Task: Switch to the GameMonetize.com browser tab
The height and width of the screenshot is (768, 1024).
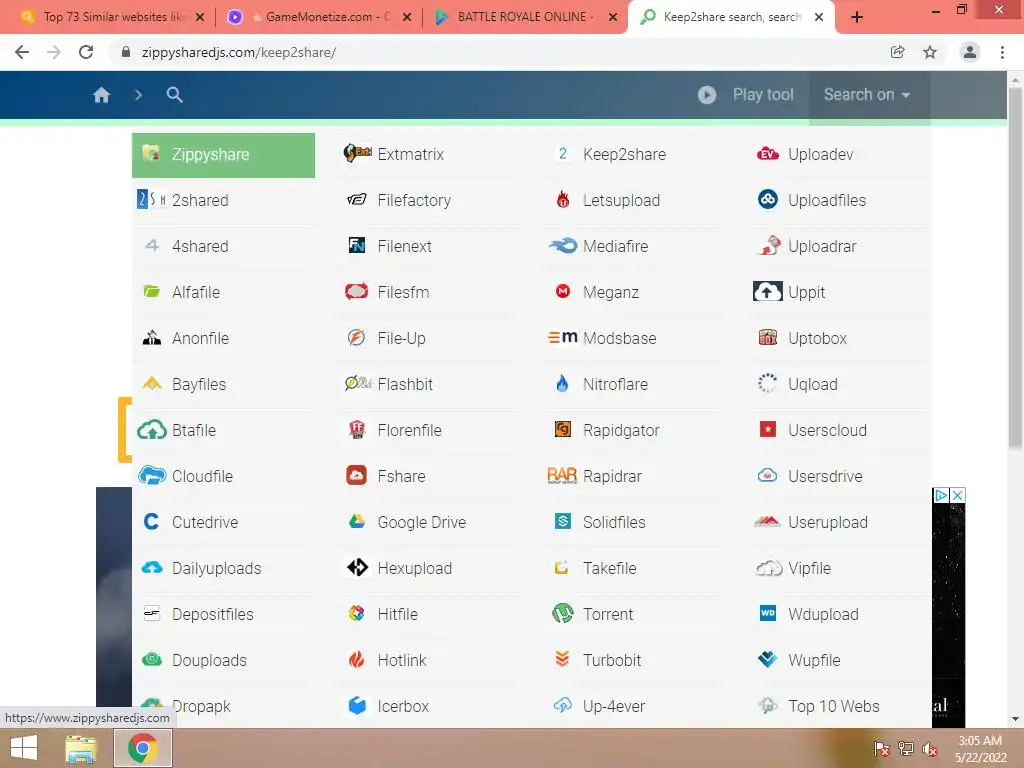Action: 318,17
